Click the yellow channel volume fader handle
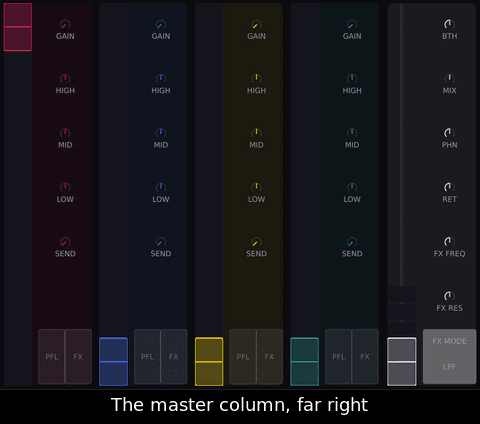Image resolution: width=480 pixels, height=424 pixels. tap(209, 362)
